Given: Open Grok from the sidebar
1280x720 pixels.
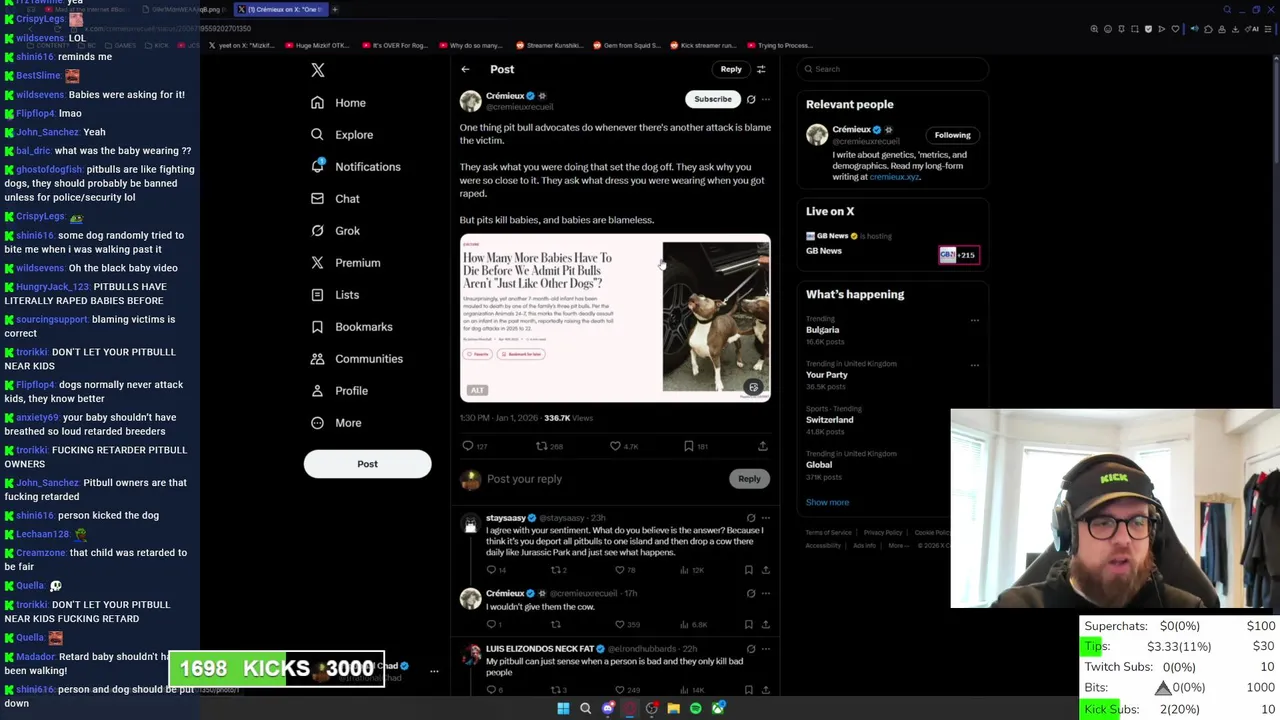Looking at the screenshot, I should point(334,231).
